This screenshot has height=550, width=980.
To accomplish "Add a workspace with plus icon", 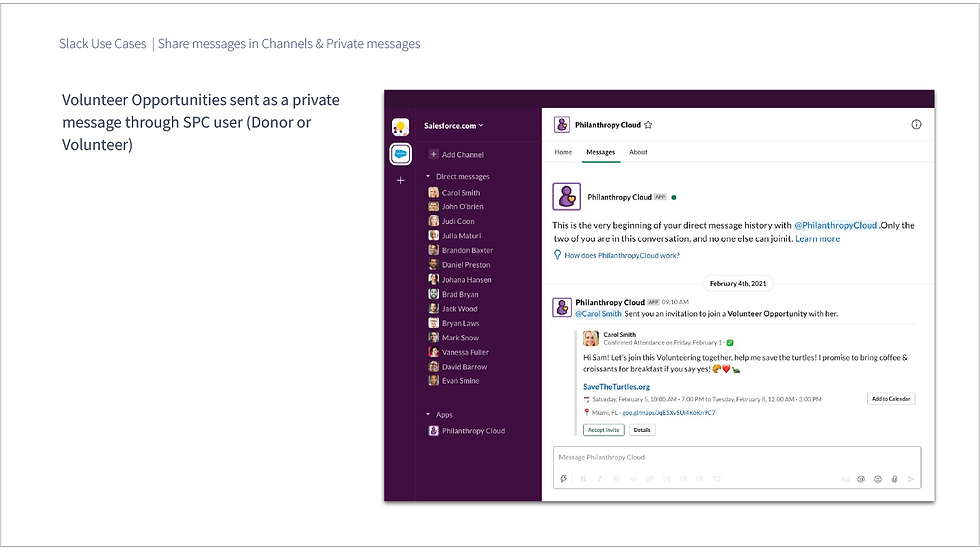I will (x=401, y=180).
